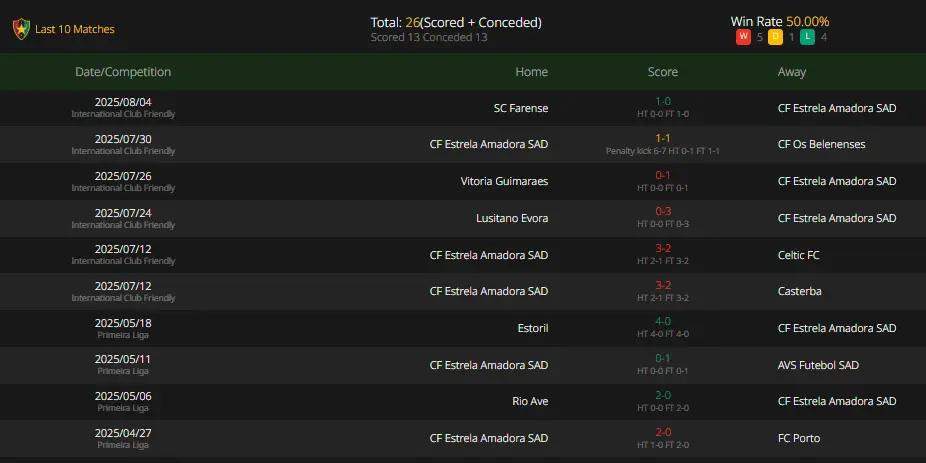Click the 1-0 score of Farense match
The width and height of the screenshot is (926, 463).
tap(663, 102)
